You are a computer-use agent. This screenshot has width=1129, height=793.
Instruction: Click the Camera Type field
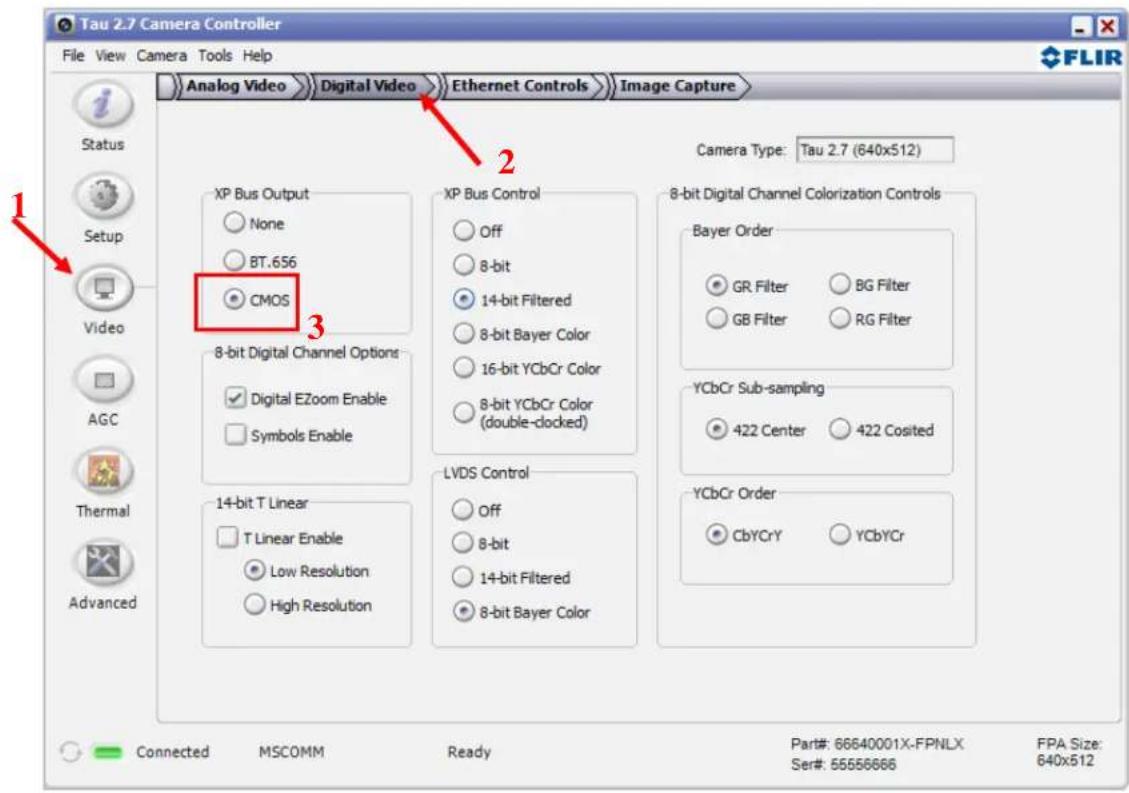(875, 150)
